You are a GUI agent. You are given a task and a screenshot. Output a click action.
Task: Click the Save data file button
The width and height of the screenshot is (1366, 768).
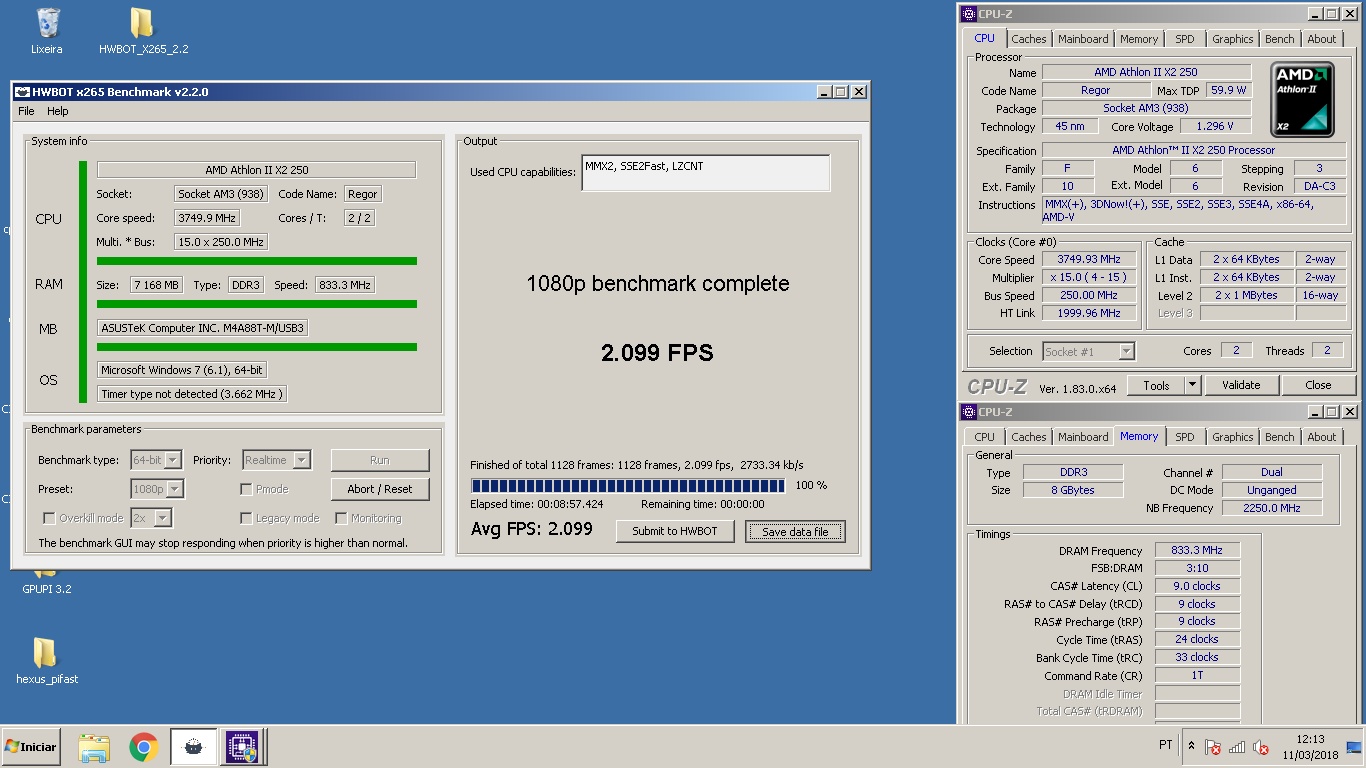click(x=795, y=531)
